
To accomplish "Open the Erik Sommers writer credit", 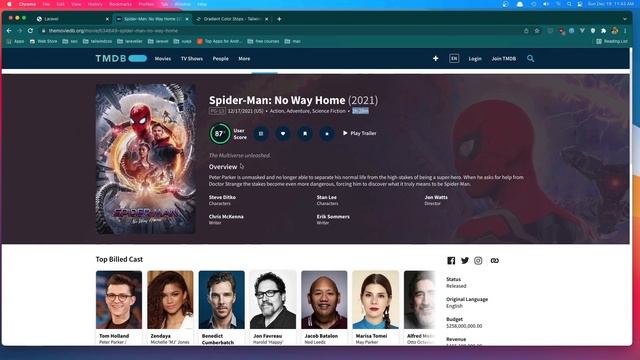I will [333, 217].
